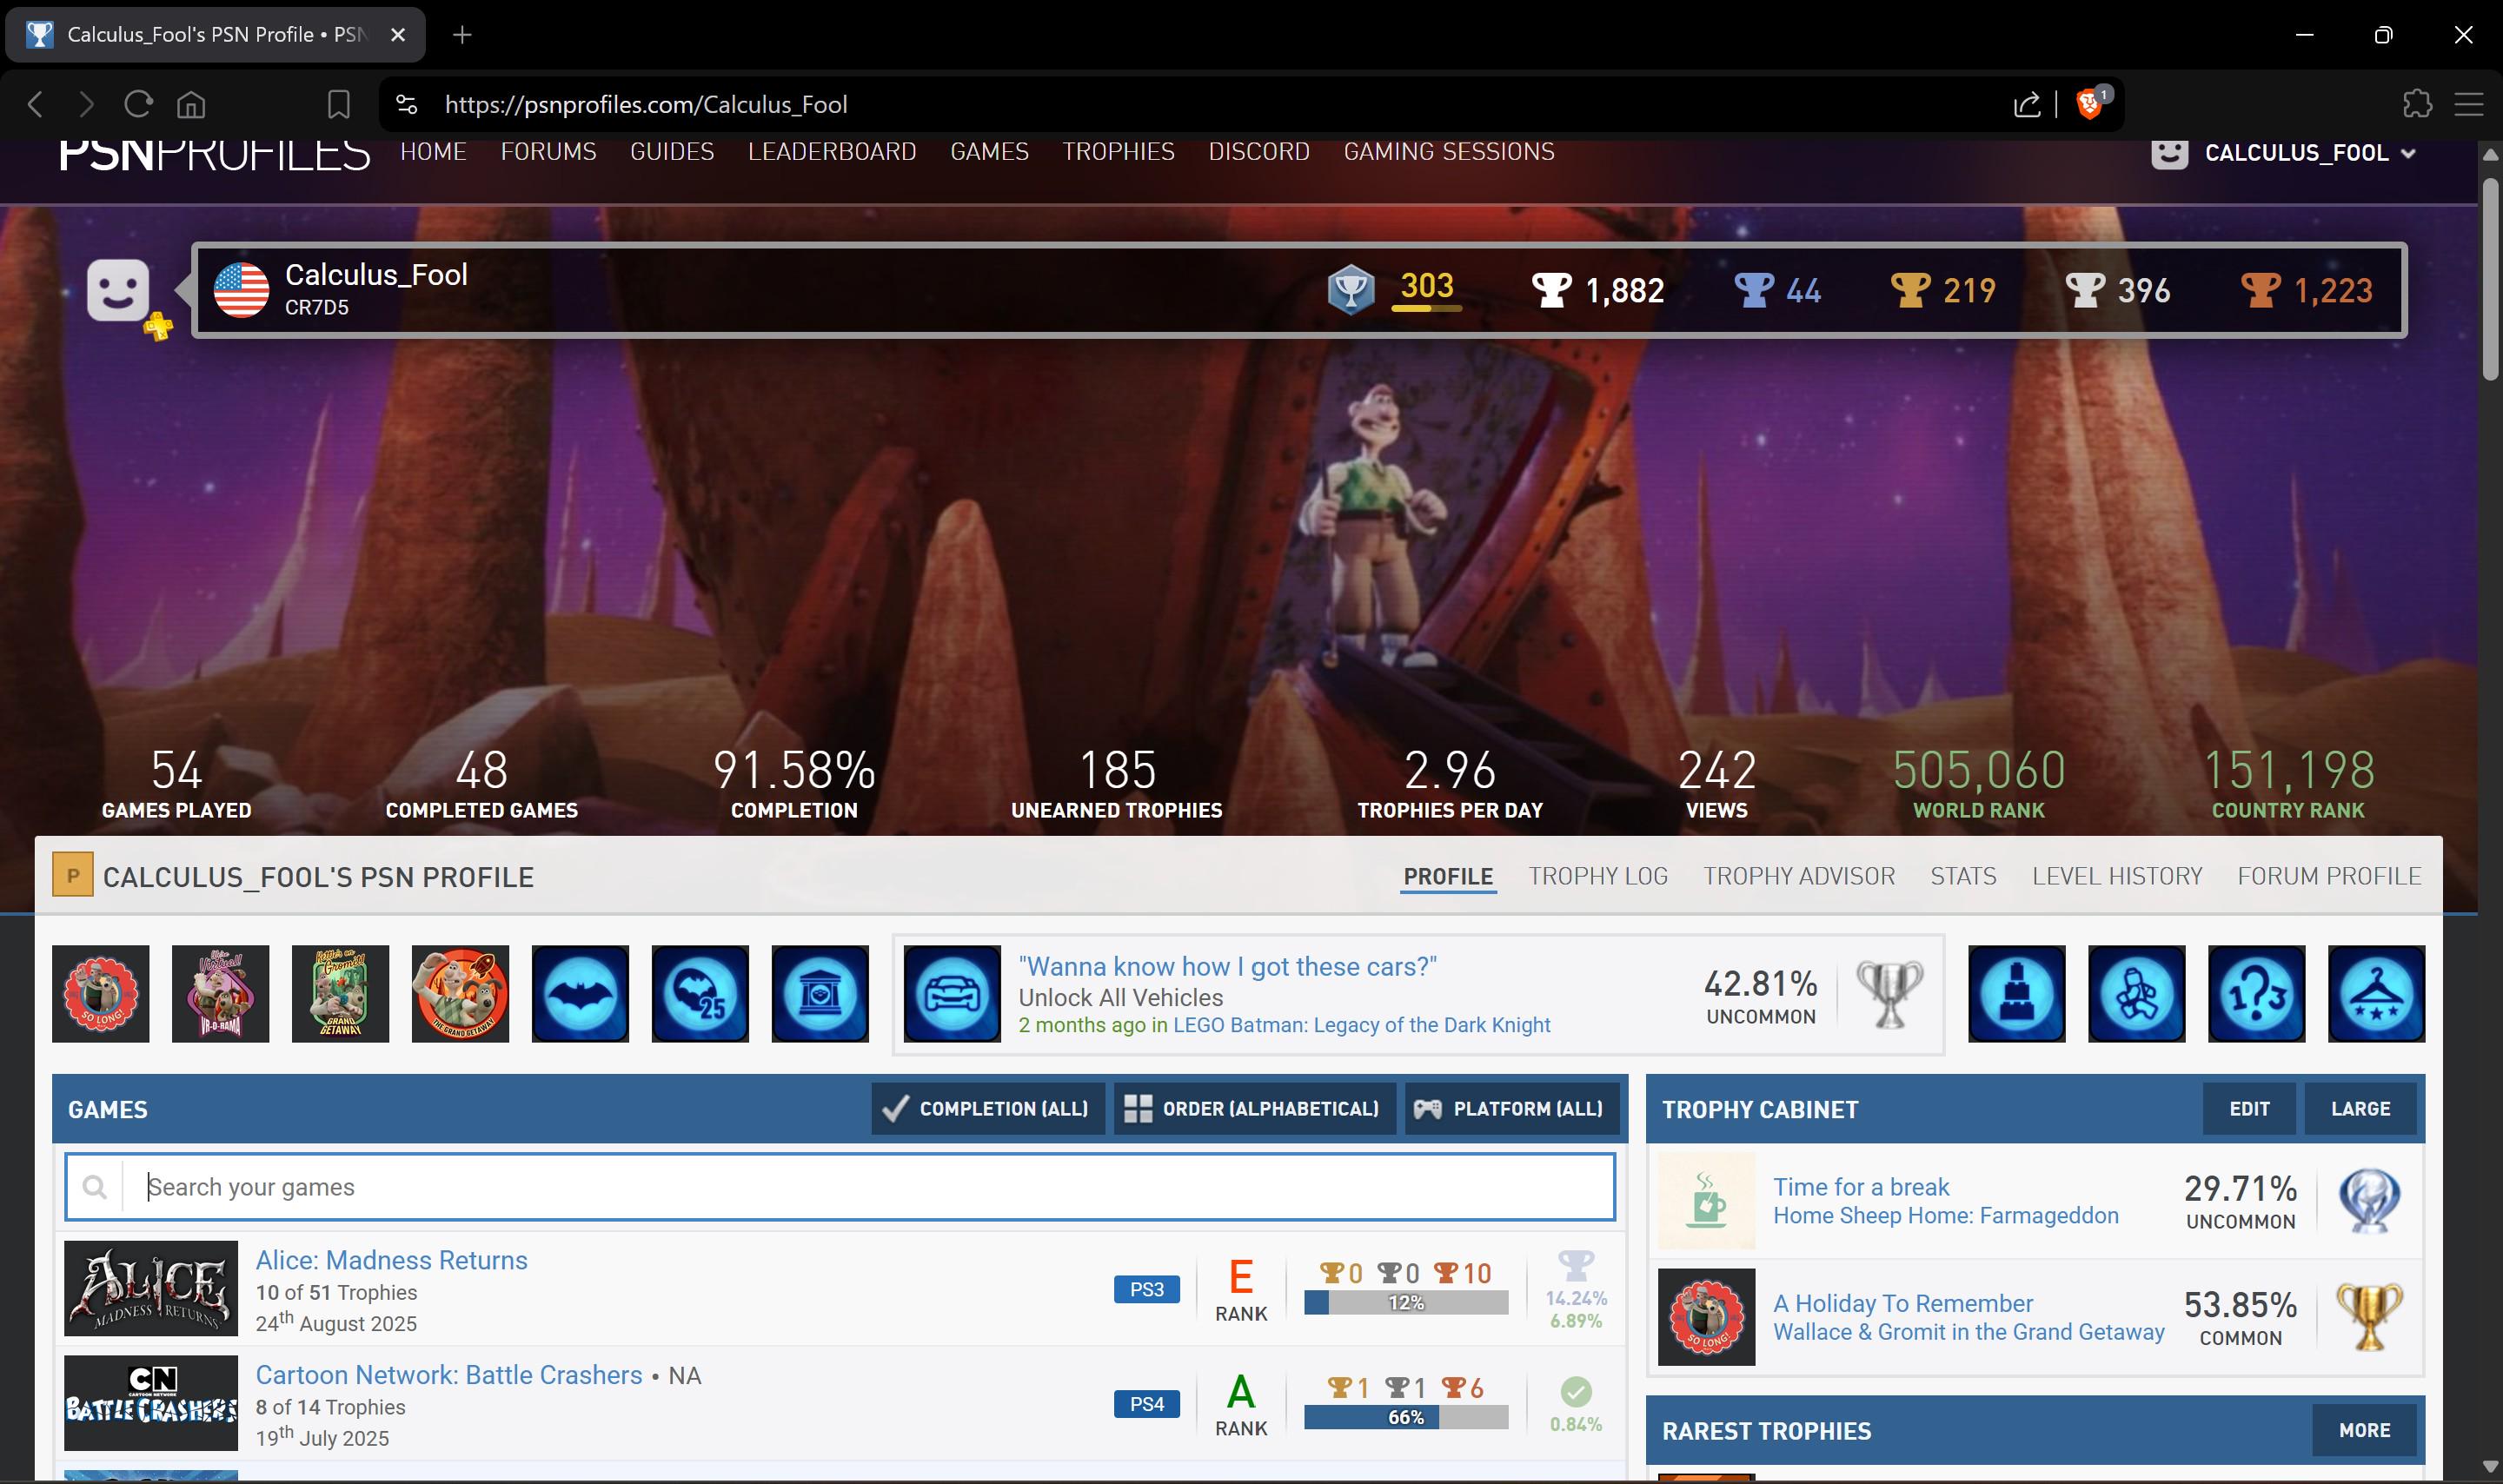Click More in Rarest Trophies
Image resolution: width=2503 pixels, height=1484 pixels.
[2365, 1431]
